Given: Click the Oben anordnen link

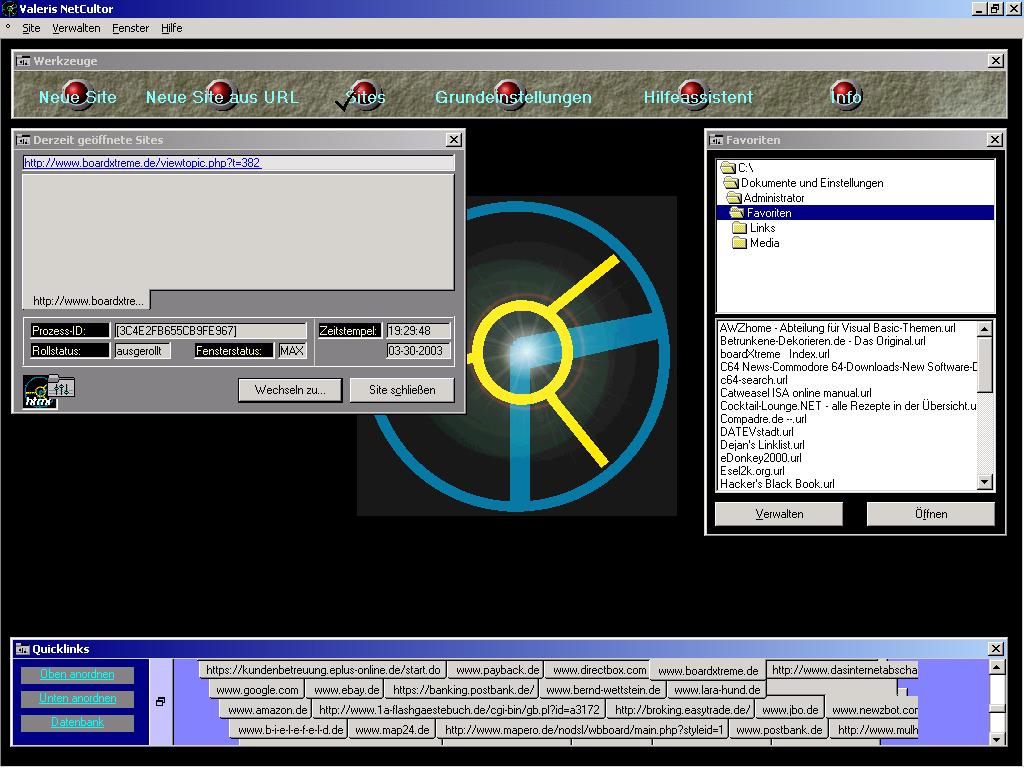Looking at the screenshot, I should point(77,674).
